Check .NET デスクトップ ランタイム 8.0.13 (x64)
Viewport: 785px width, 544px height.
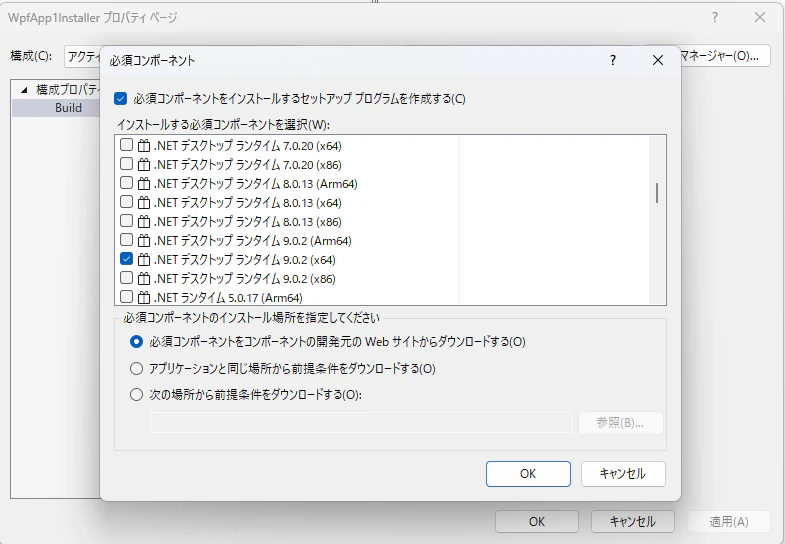pyautogui.click(x=127, y=202)
